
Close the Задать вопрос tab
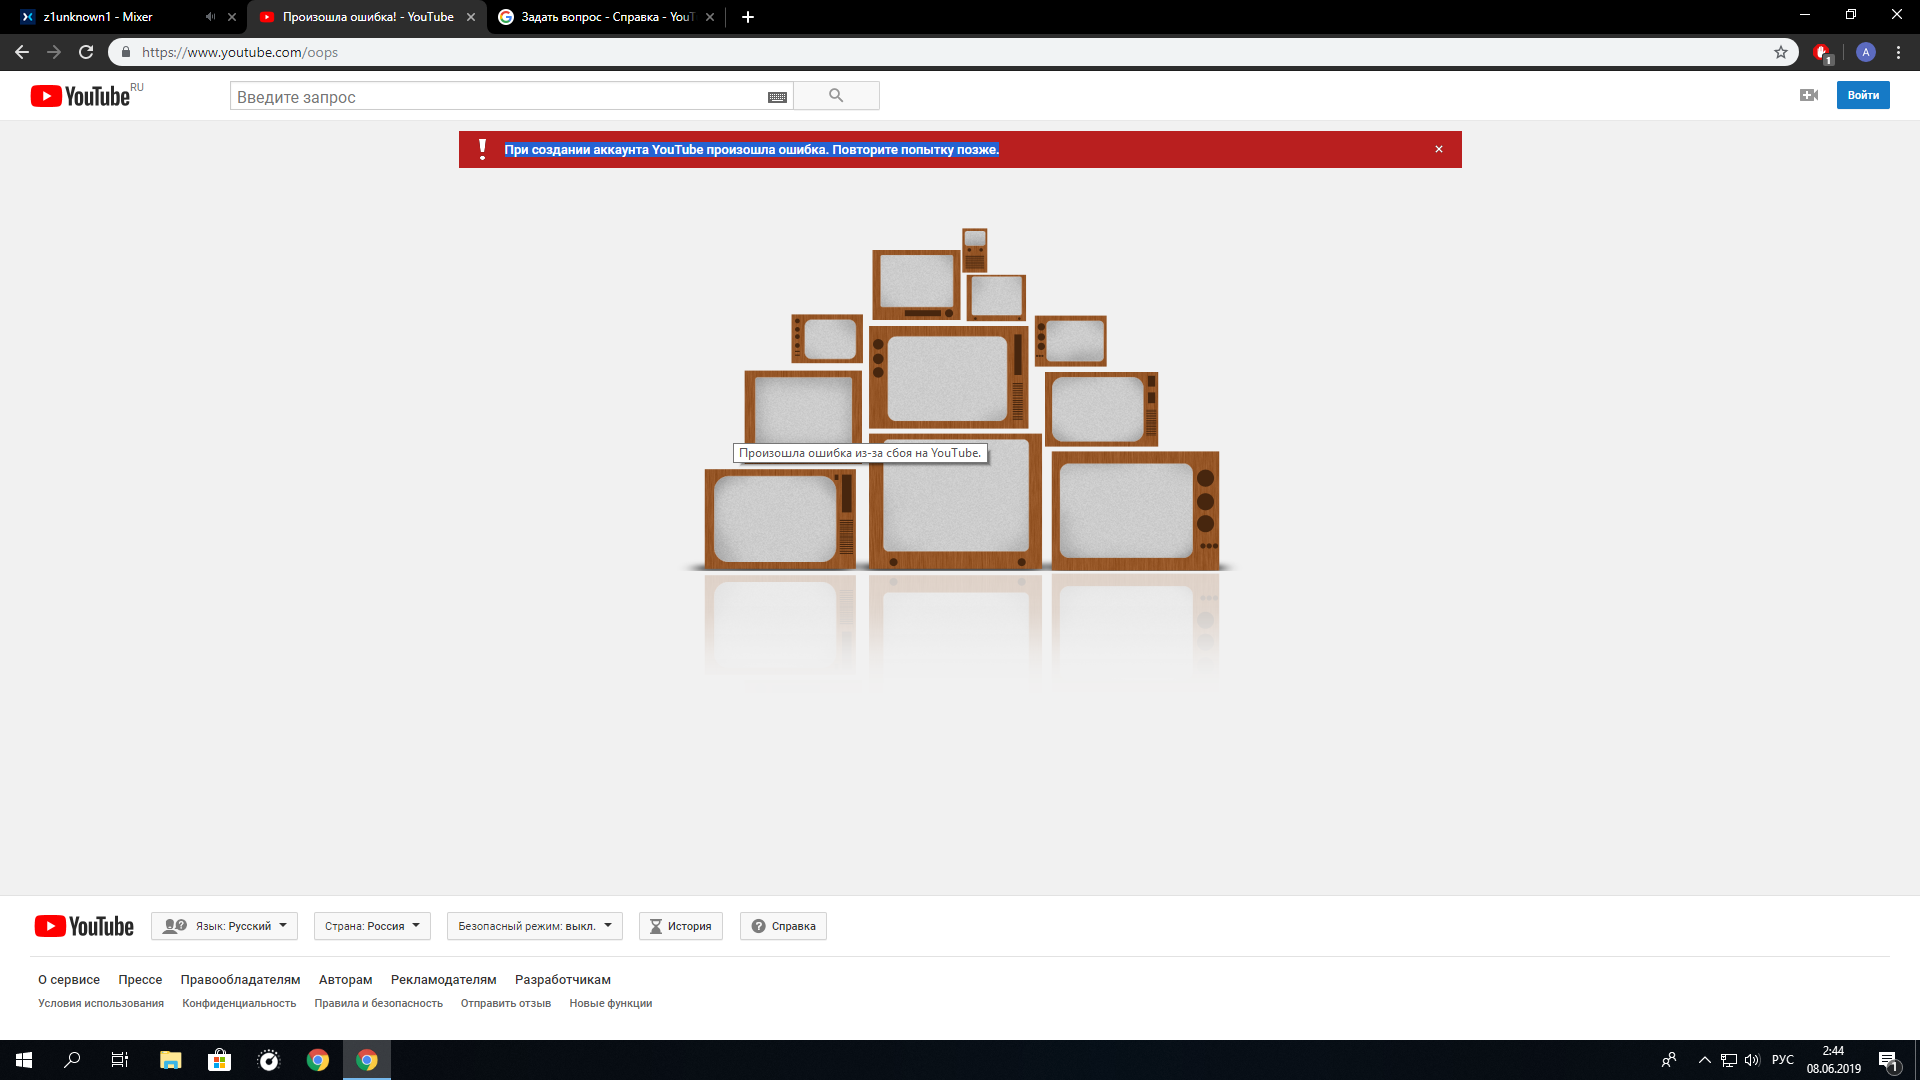710,17
